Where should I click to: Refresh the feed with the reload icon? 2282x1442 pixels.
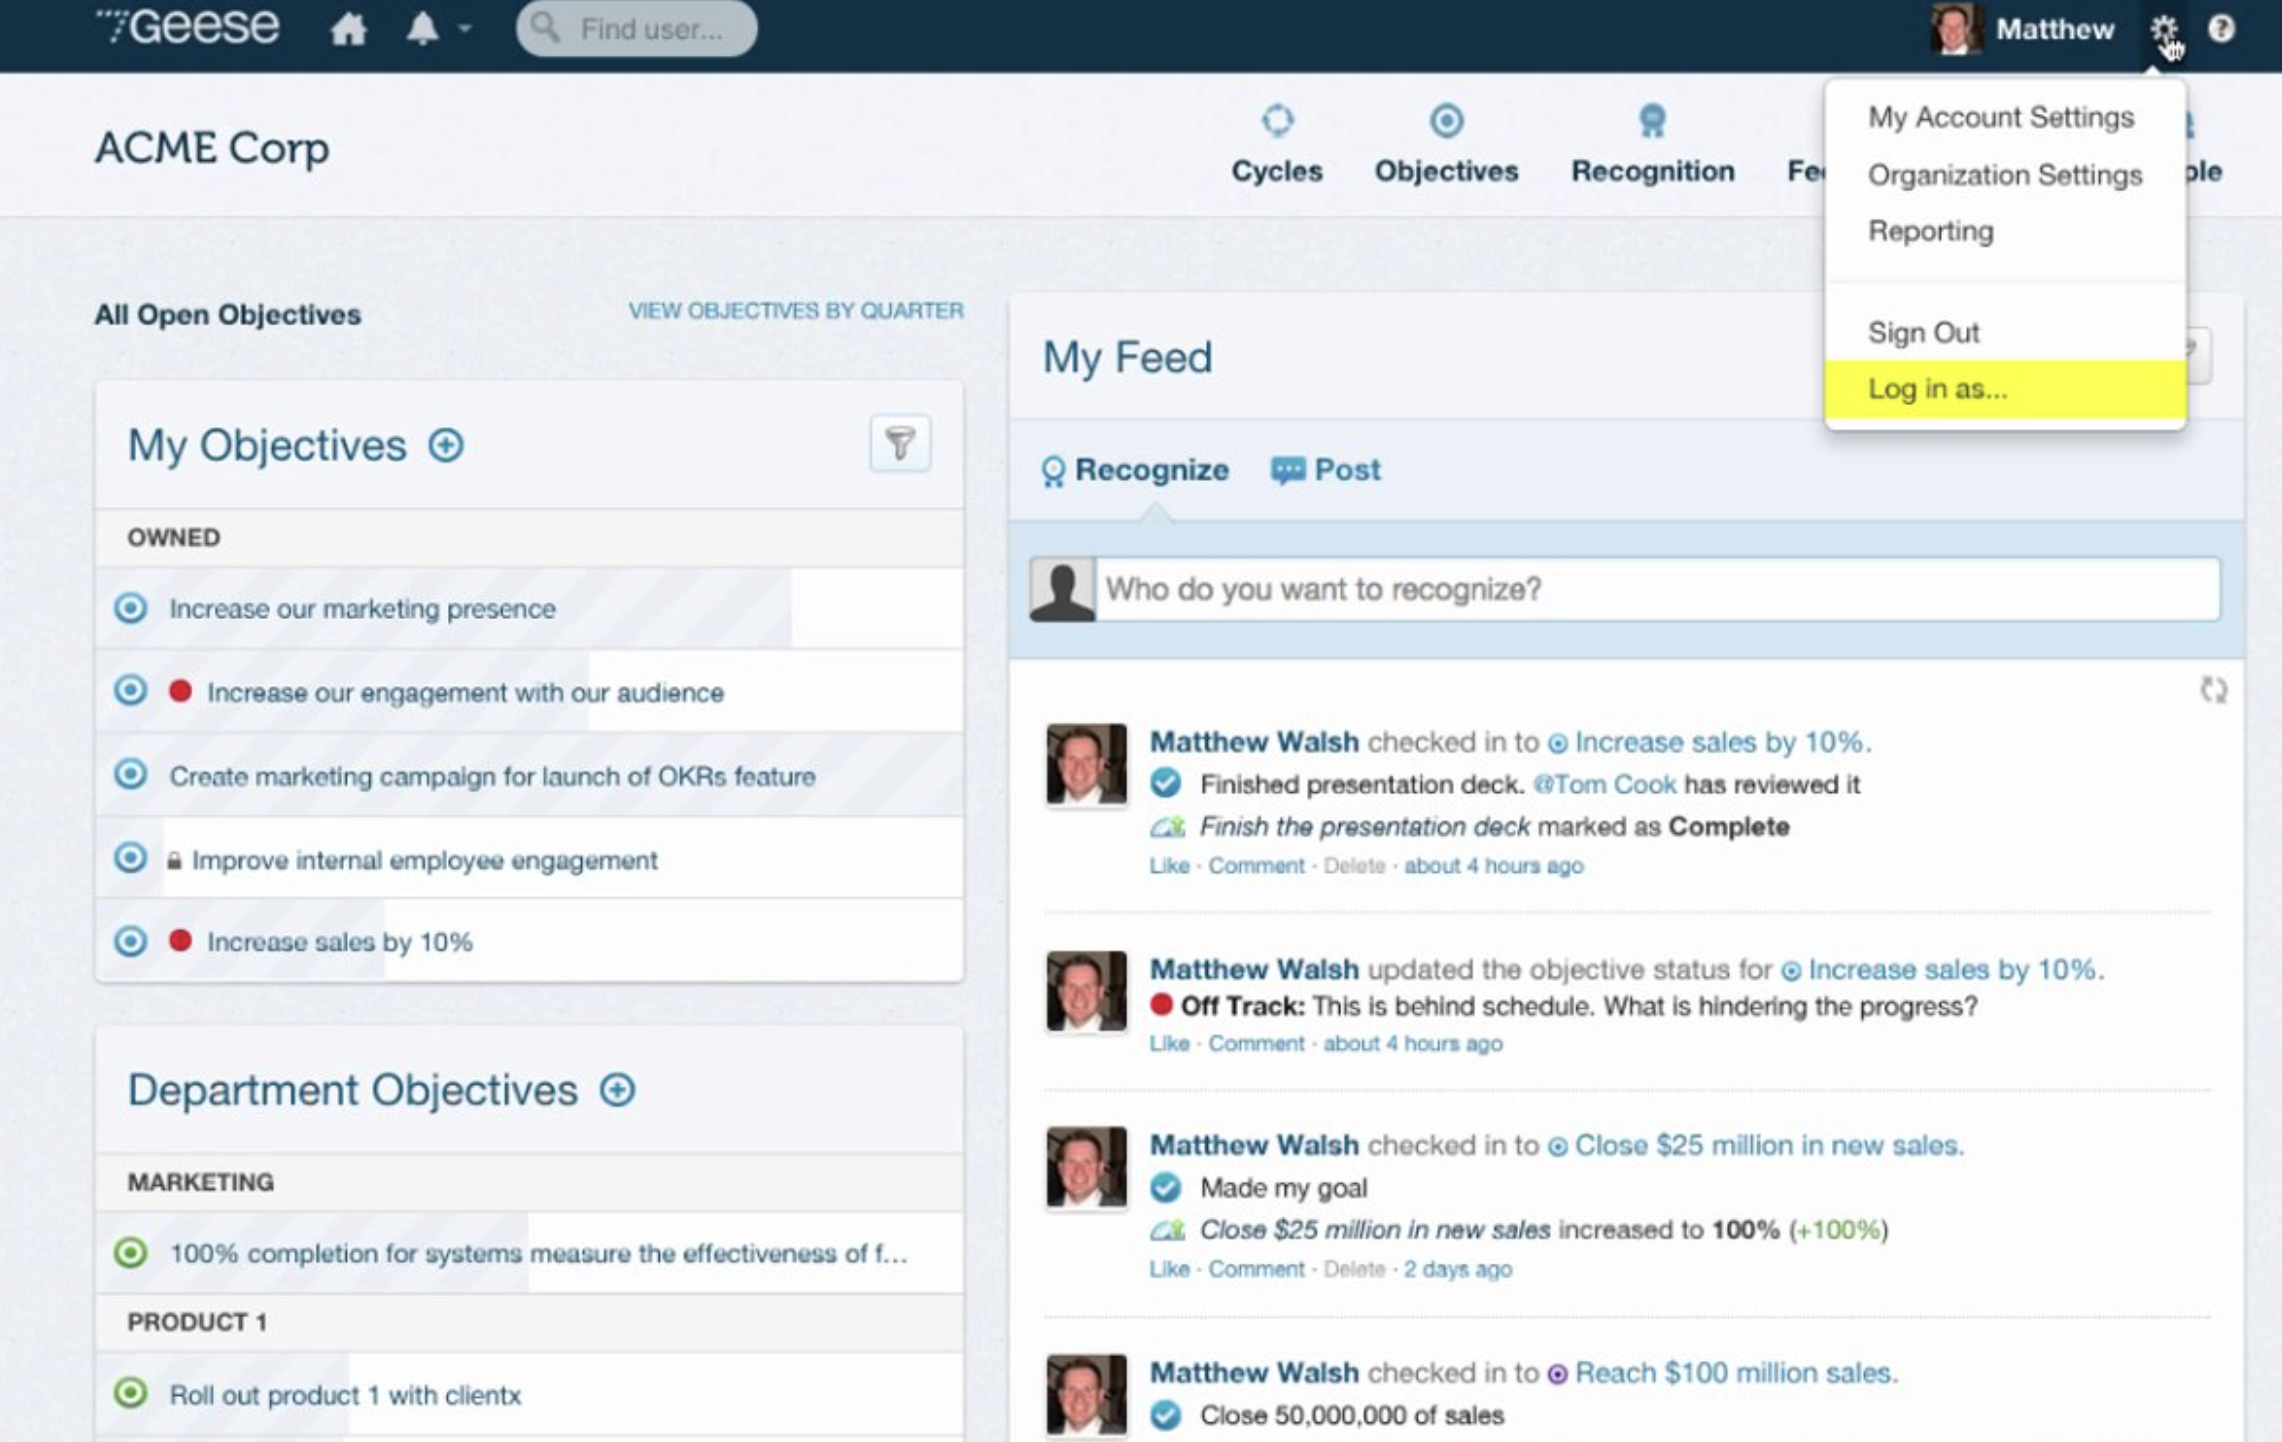click(x=2212, y=690)
